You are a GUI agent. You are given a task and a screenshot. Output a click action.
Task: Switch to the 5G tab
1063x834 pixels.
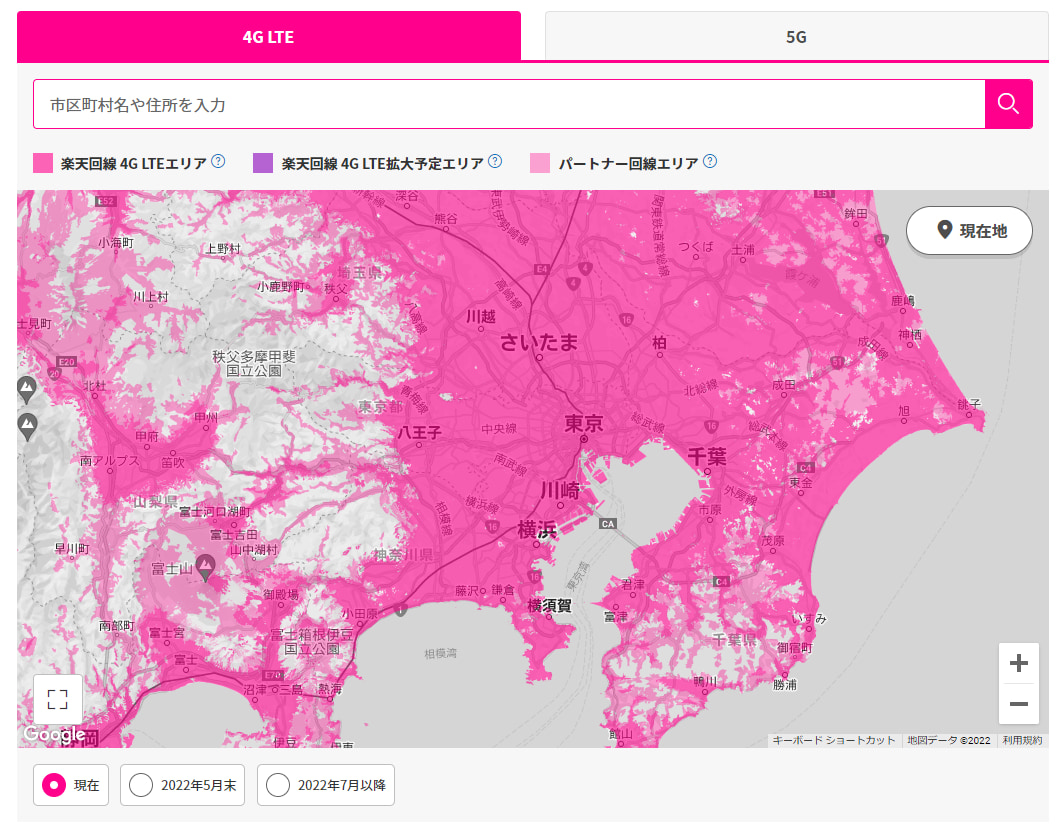click(797, 37)
